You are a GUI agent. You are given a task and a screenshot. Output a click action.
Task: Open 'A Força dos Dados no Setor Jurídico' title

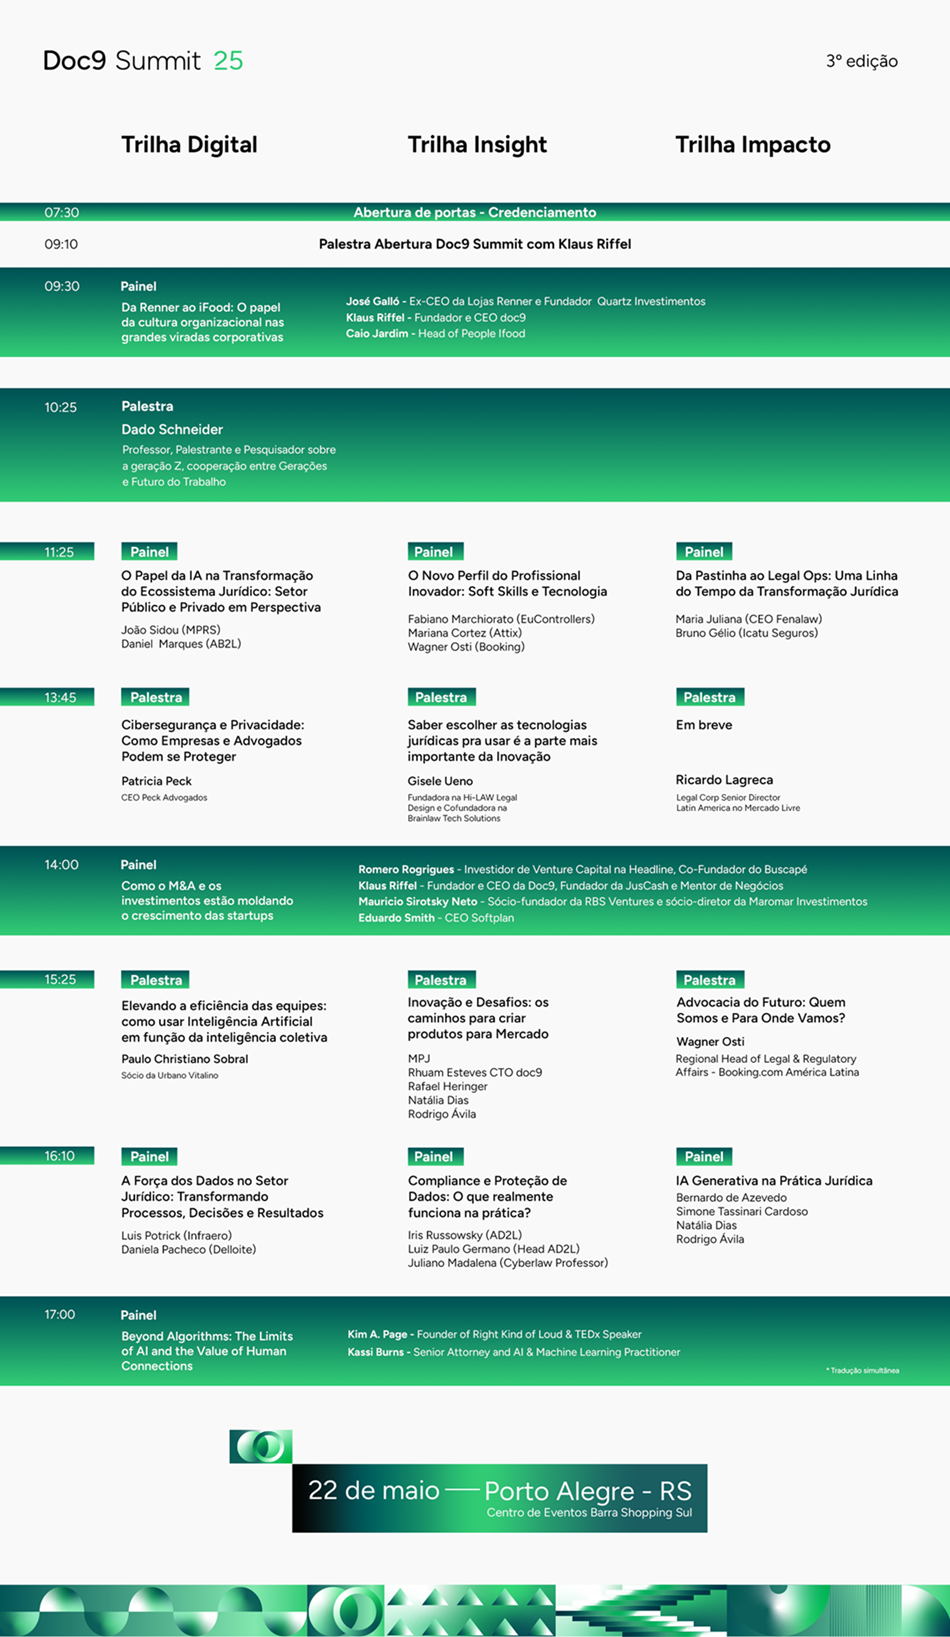[x=222, y=1197]
